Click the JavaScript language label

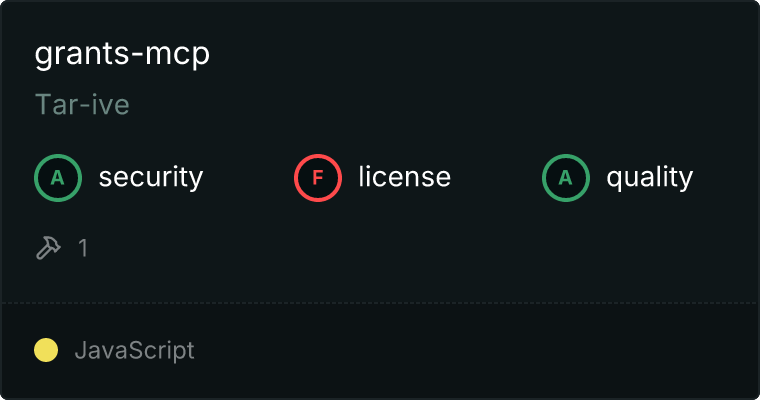click(135, 351)
